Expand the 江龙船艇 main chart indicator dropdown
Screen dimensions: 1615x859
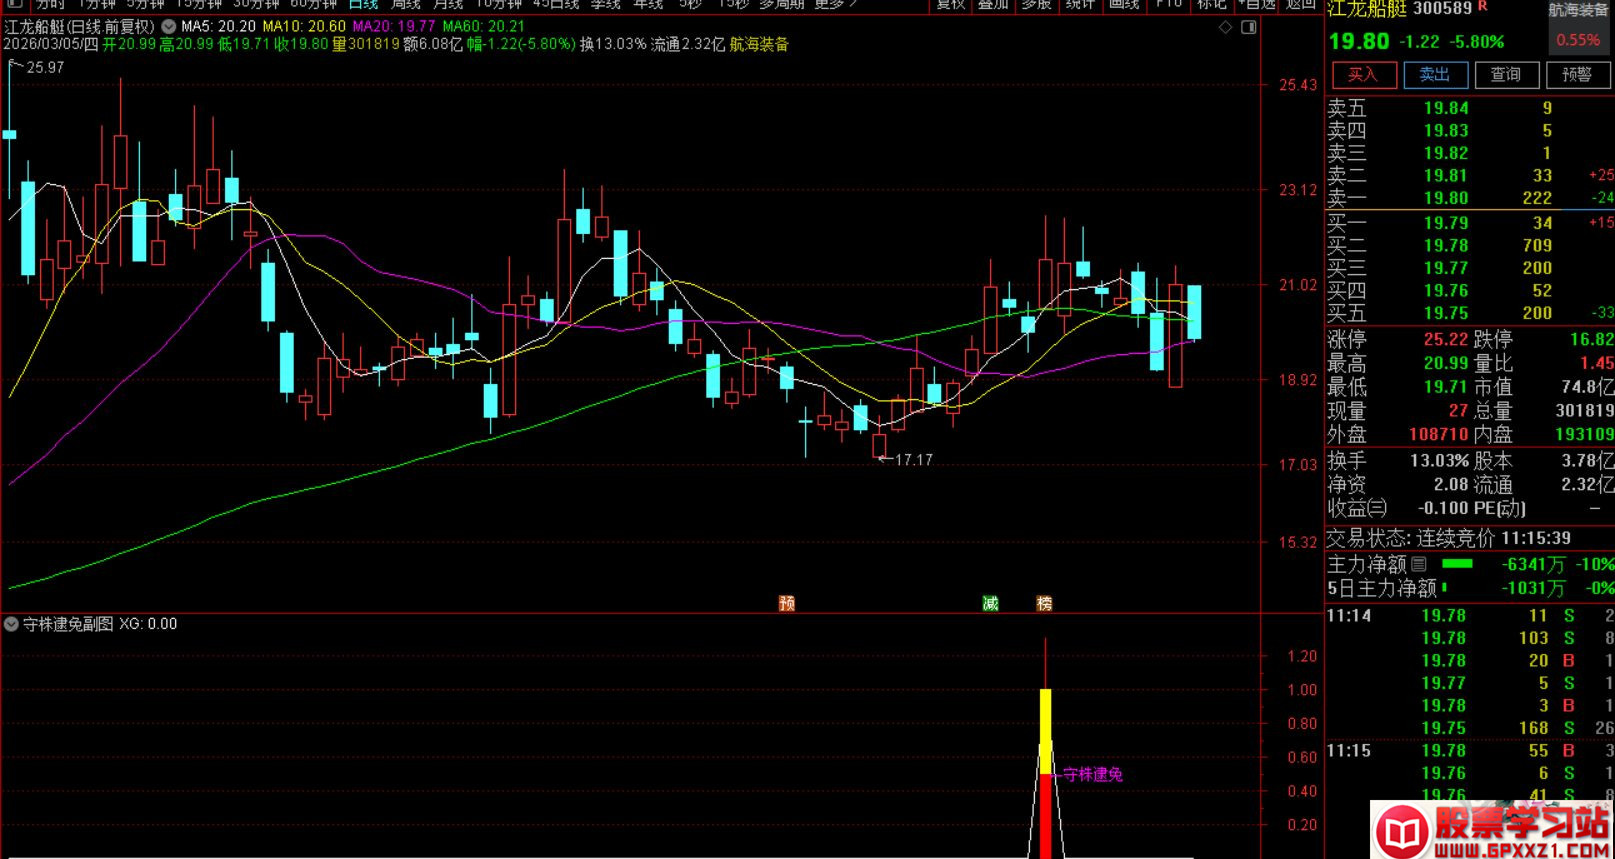[x=167, y=27]
